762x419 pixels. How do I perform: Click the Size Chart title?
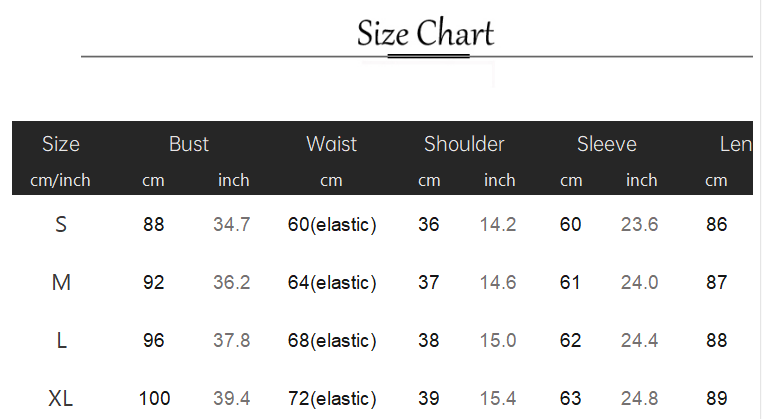(x=425, y=34)
